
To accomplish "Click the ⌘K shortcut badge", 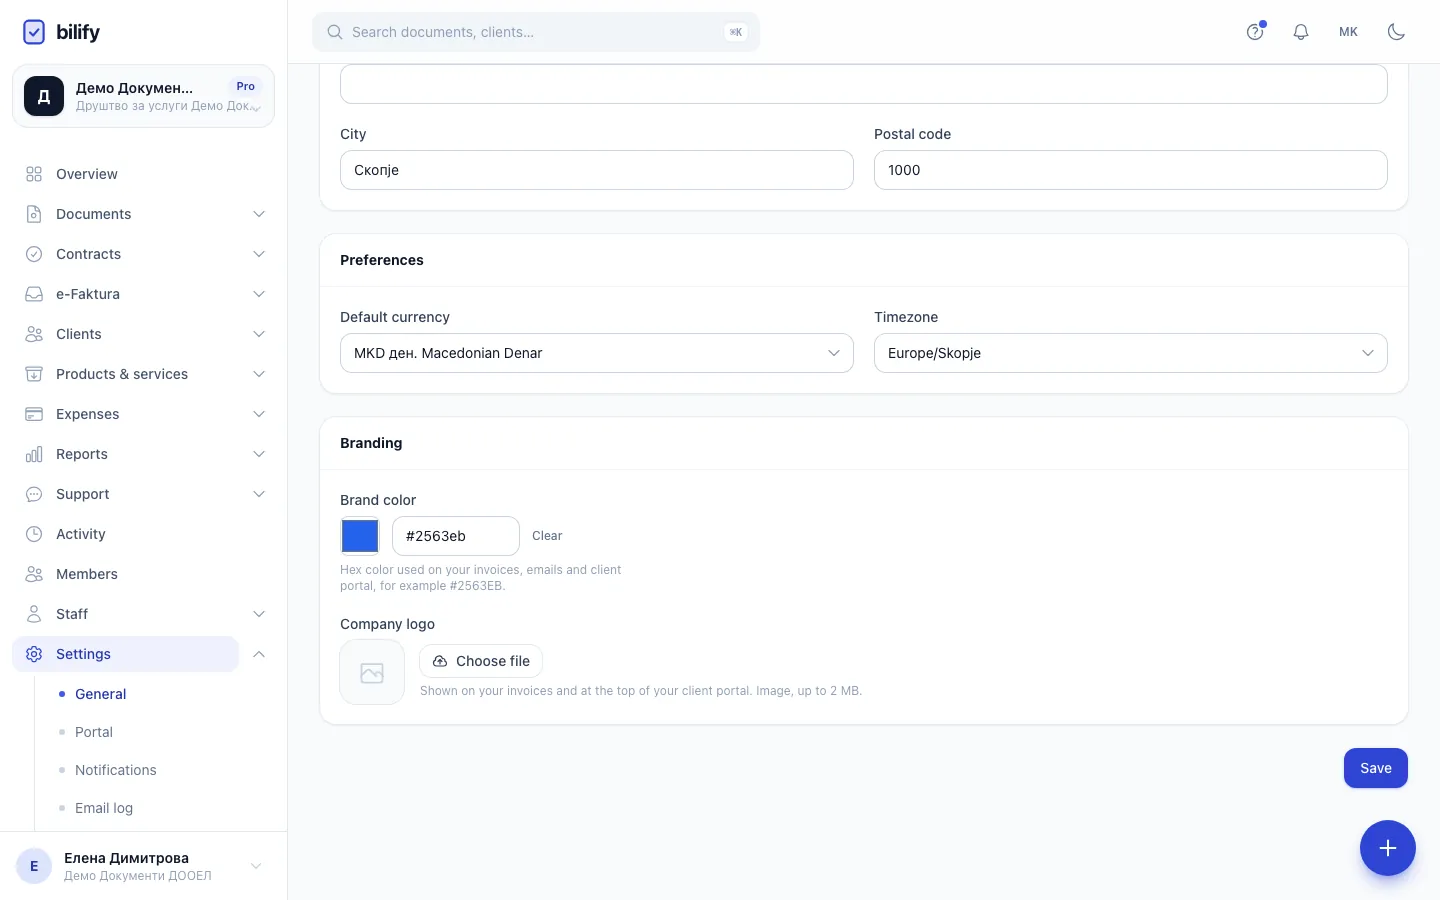I will pyautogui.click(x=736, y=32).
